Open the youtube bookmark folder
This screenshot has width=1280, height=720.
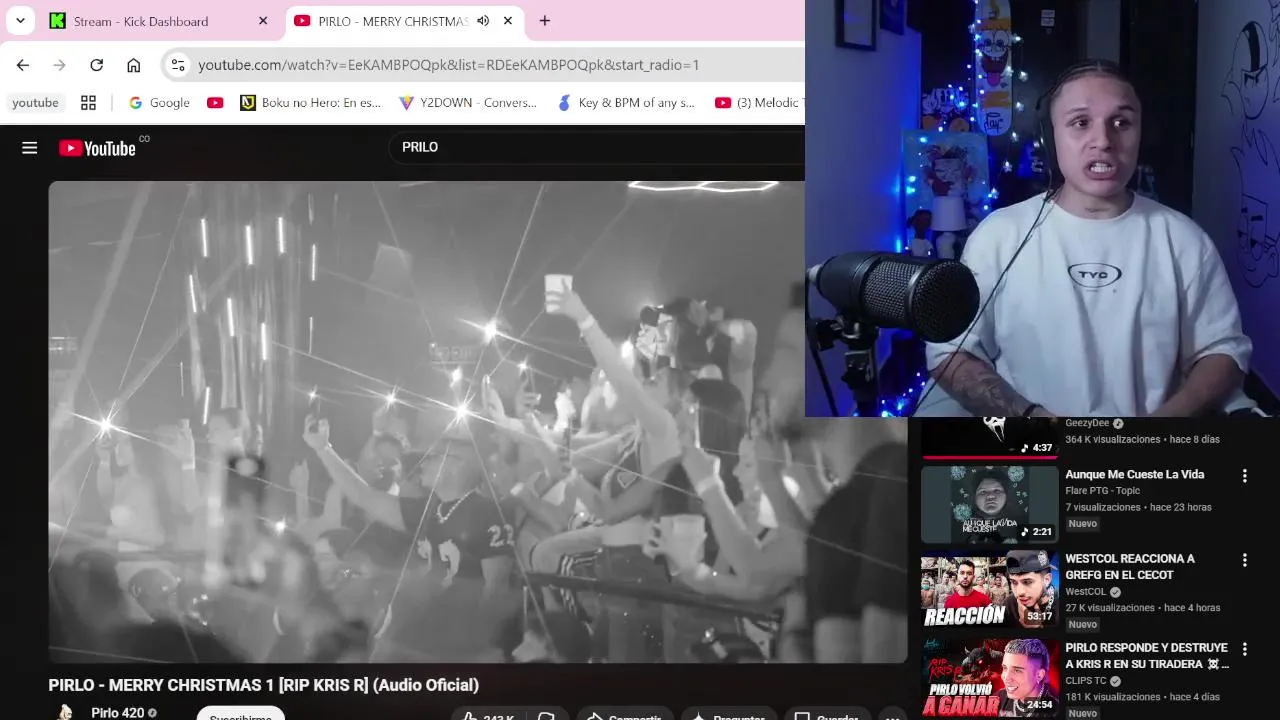point(35,103)
